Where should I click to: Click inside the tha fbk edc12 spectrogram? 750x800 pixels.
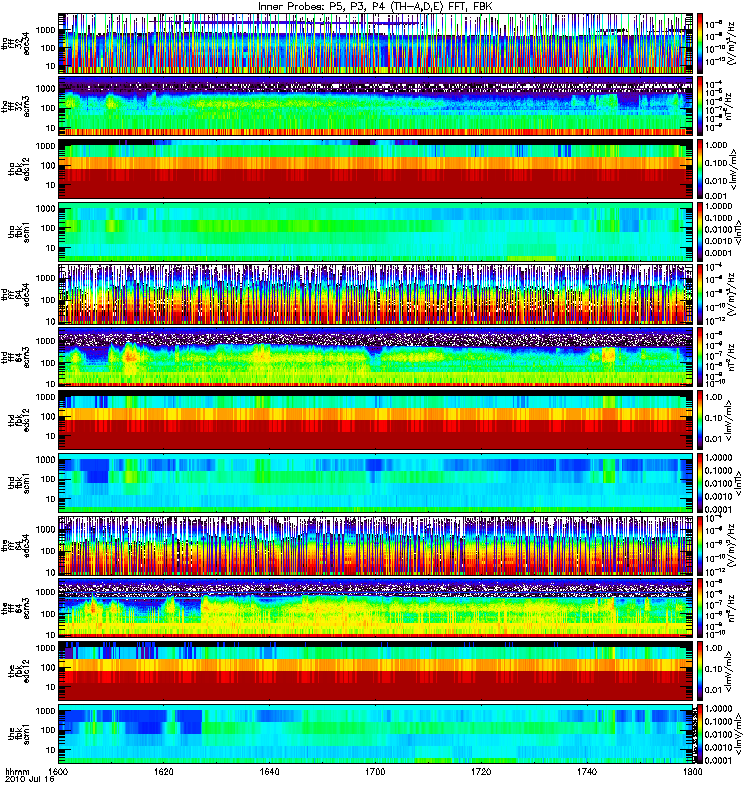[x=375, y=169]
